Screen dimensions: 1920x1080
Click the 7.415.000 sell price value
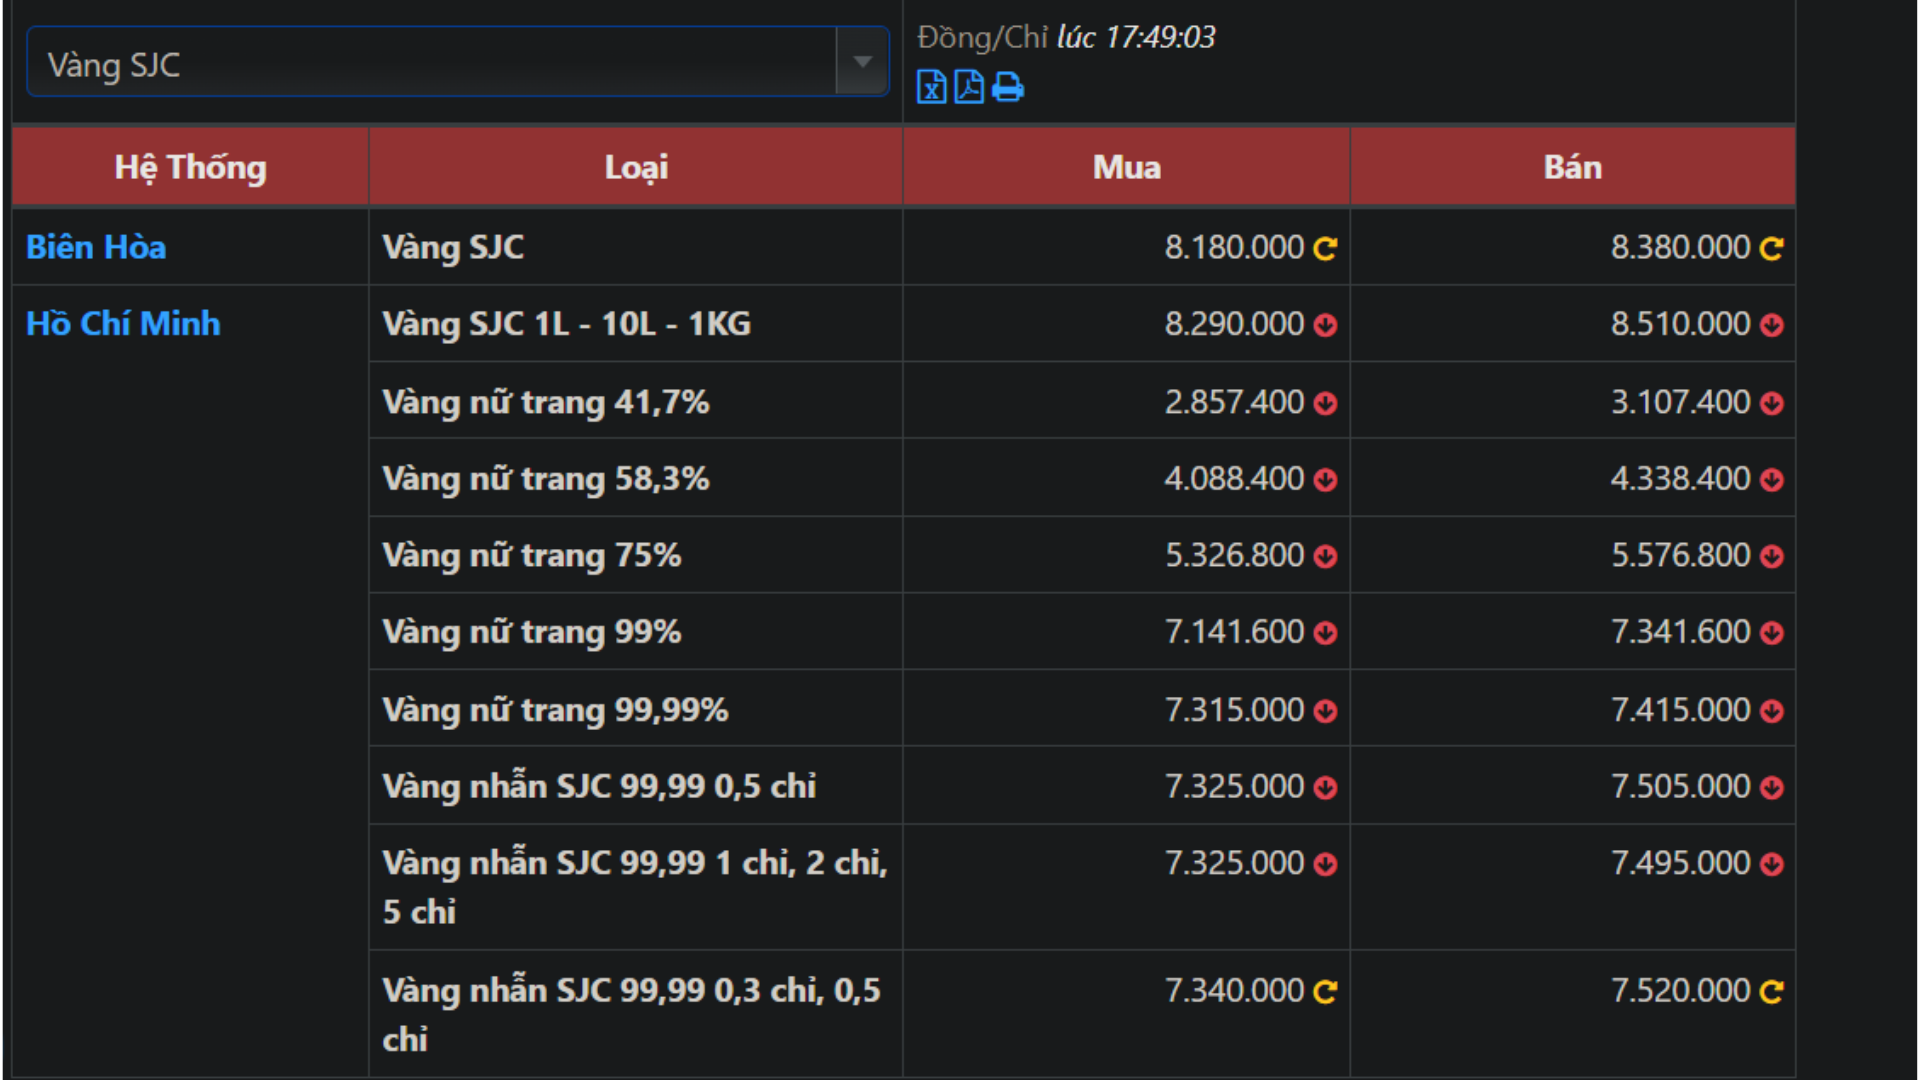coord(1680,709)
